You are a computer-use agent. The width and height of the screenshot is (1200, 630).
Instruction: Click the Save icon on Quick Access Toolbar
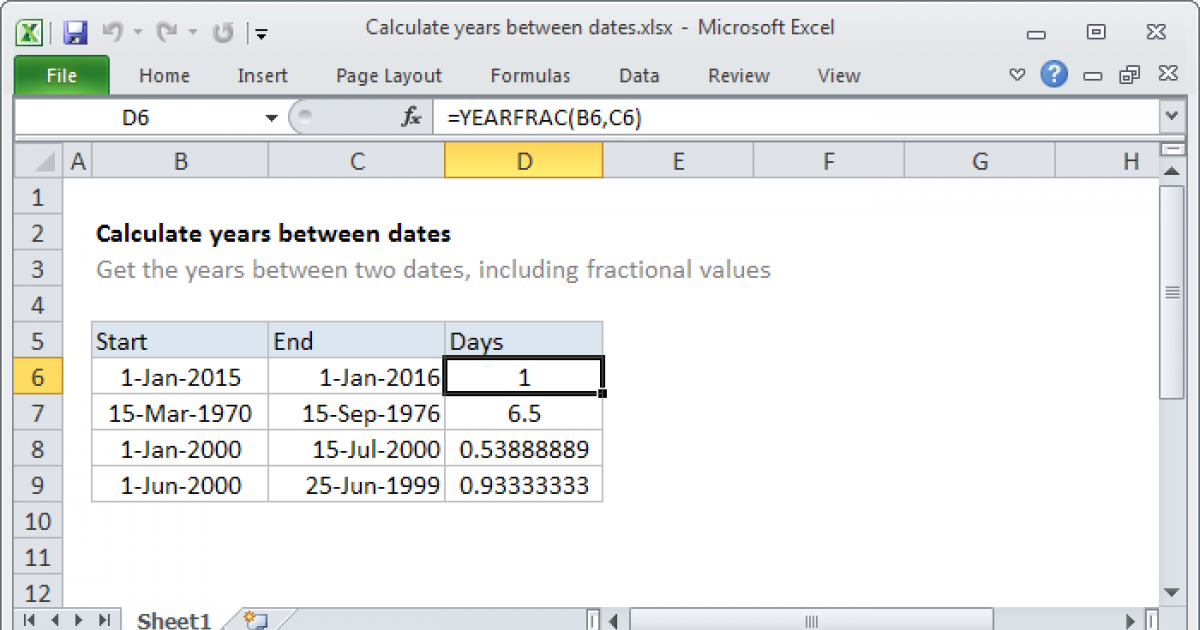(75, 31)
